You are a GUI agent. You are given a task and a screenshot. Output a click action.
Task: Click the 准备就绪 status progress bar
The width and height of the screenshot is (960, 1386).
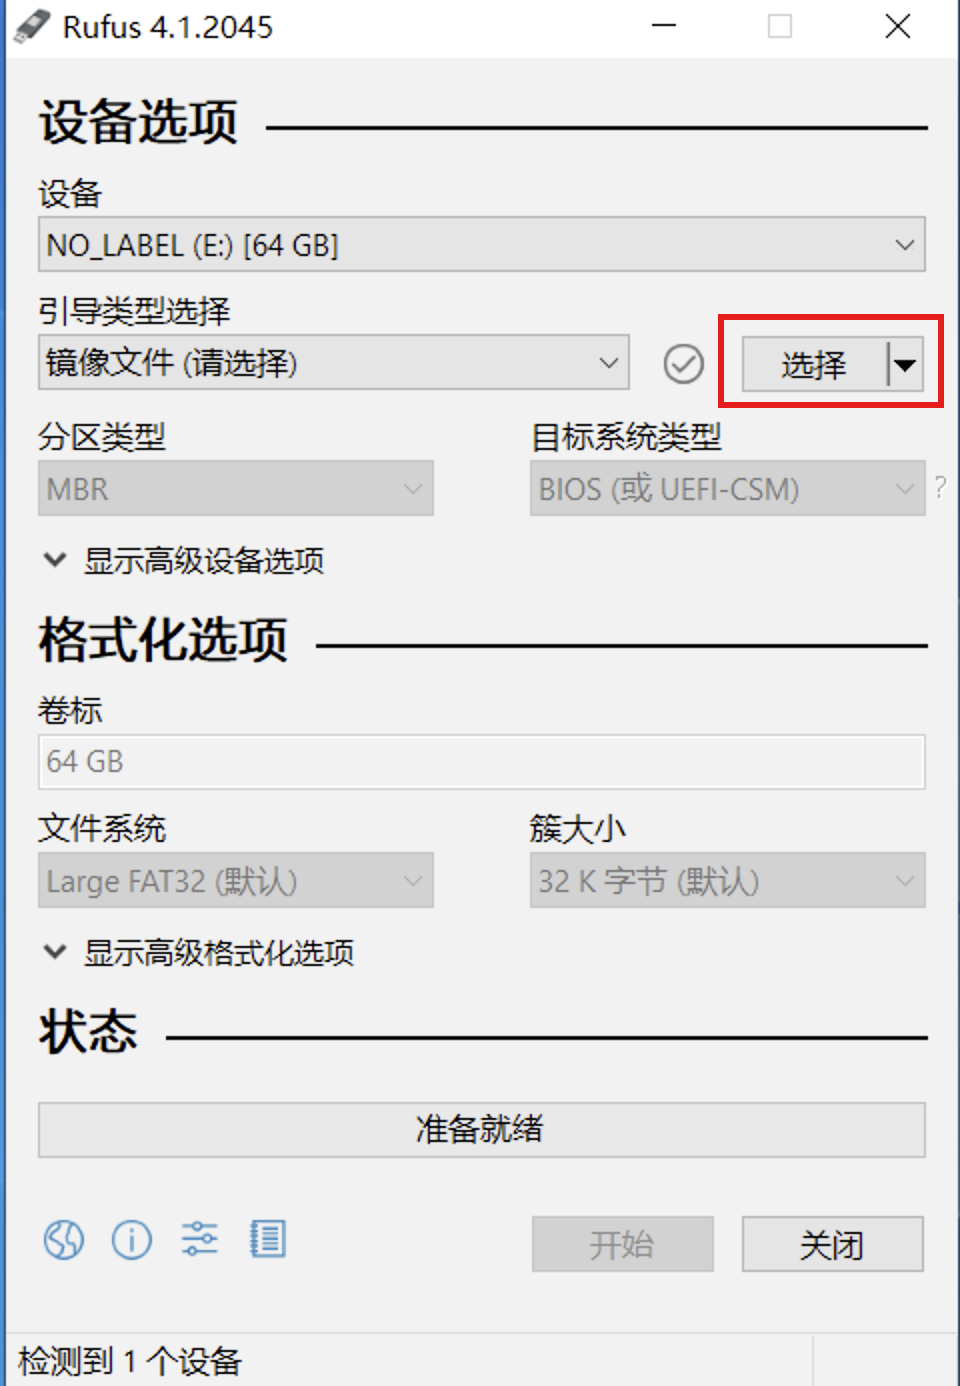click(482, 1130)
